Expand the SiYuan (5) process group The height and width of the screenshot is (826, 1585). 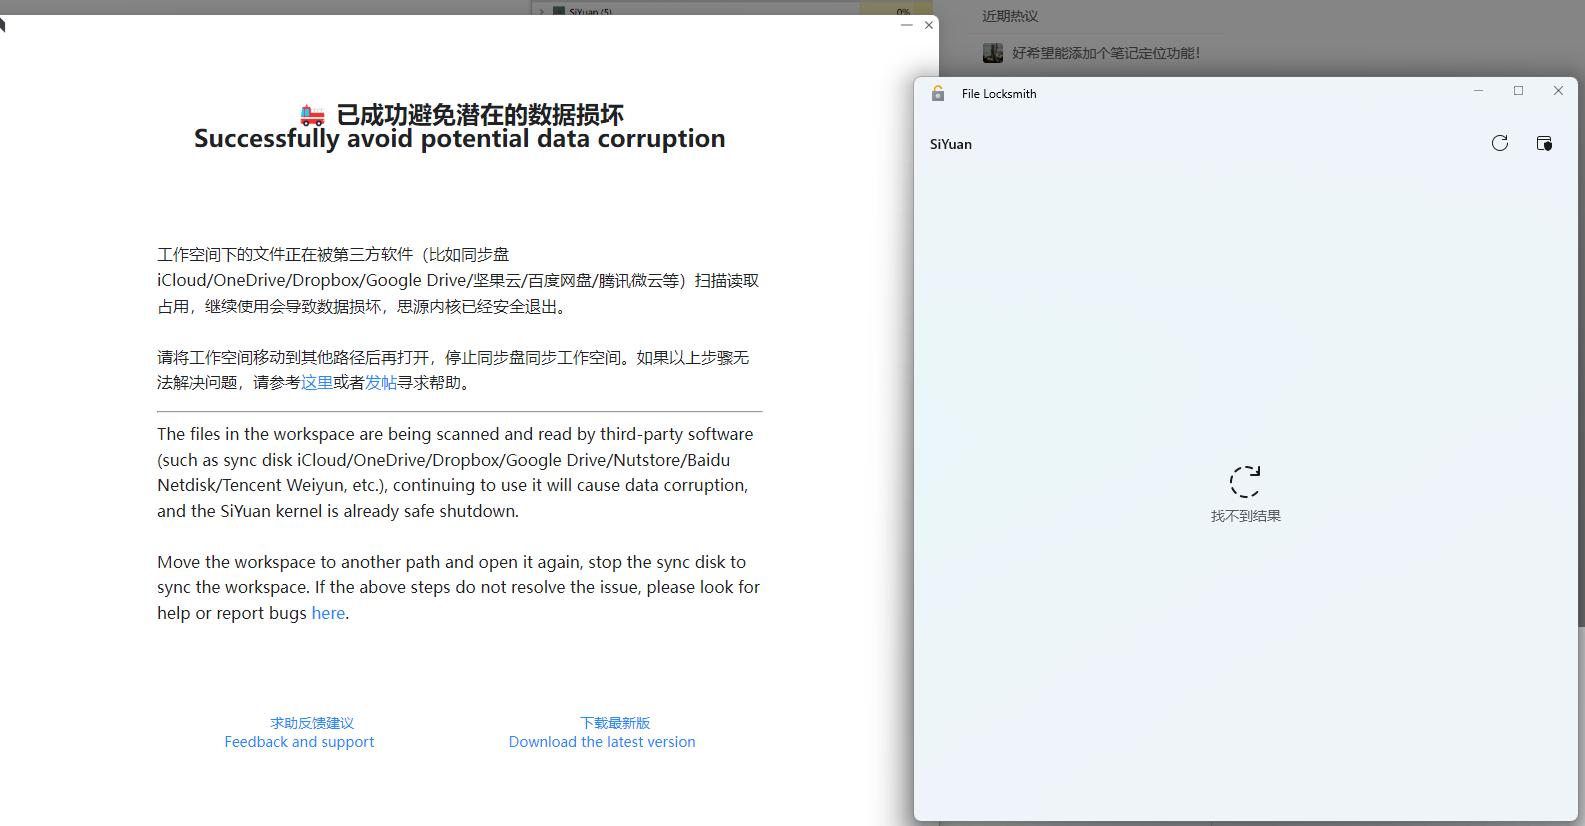(541, 11)
